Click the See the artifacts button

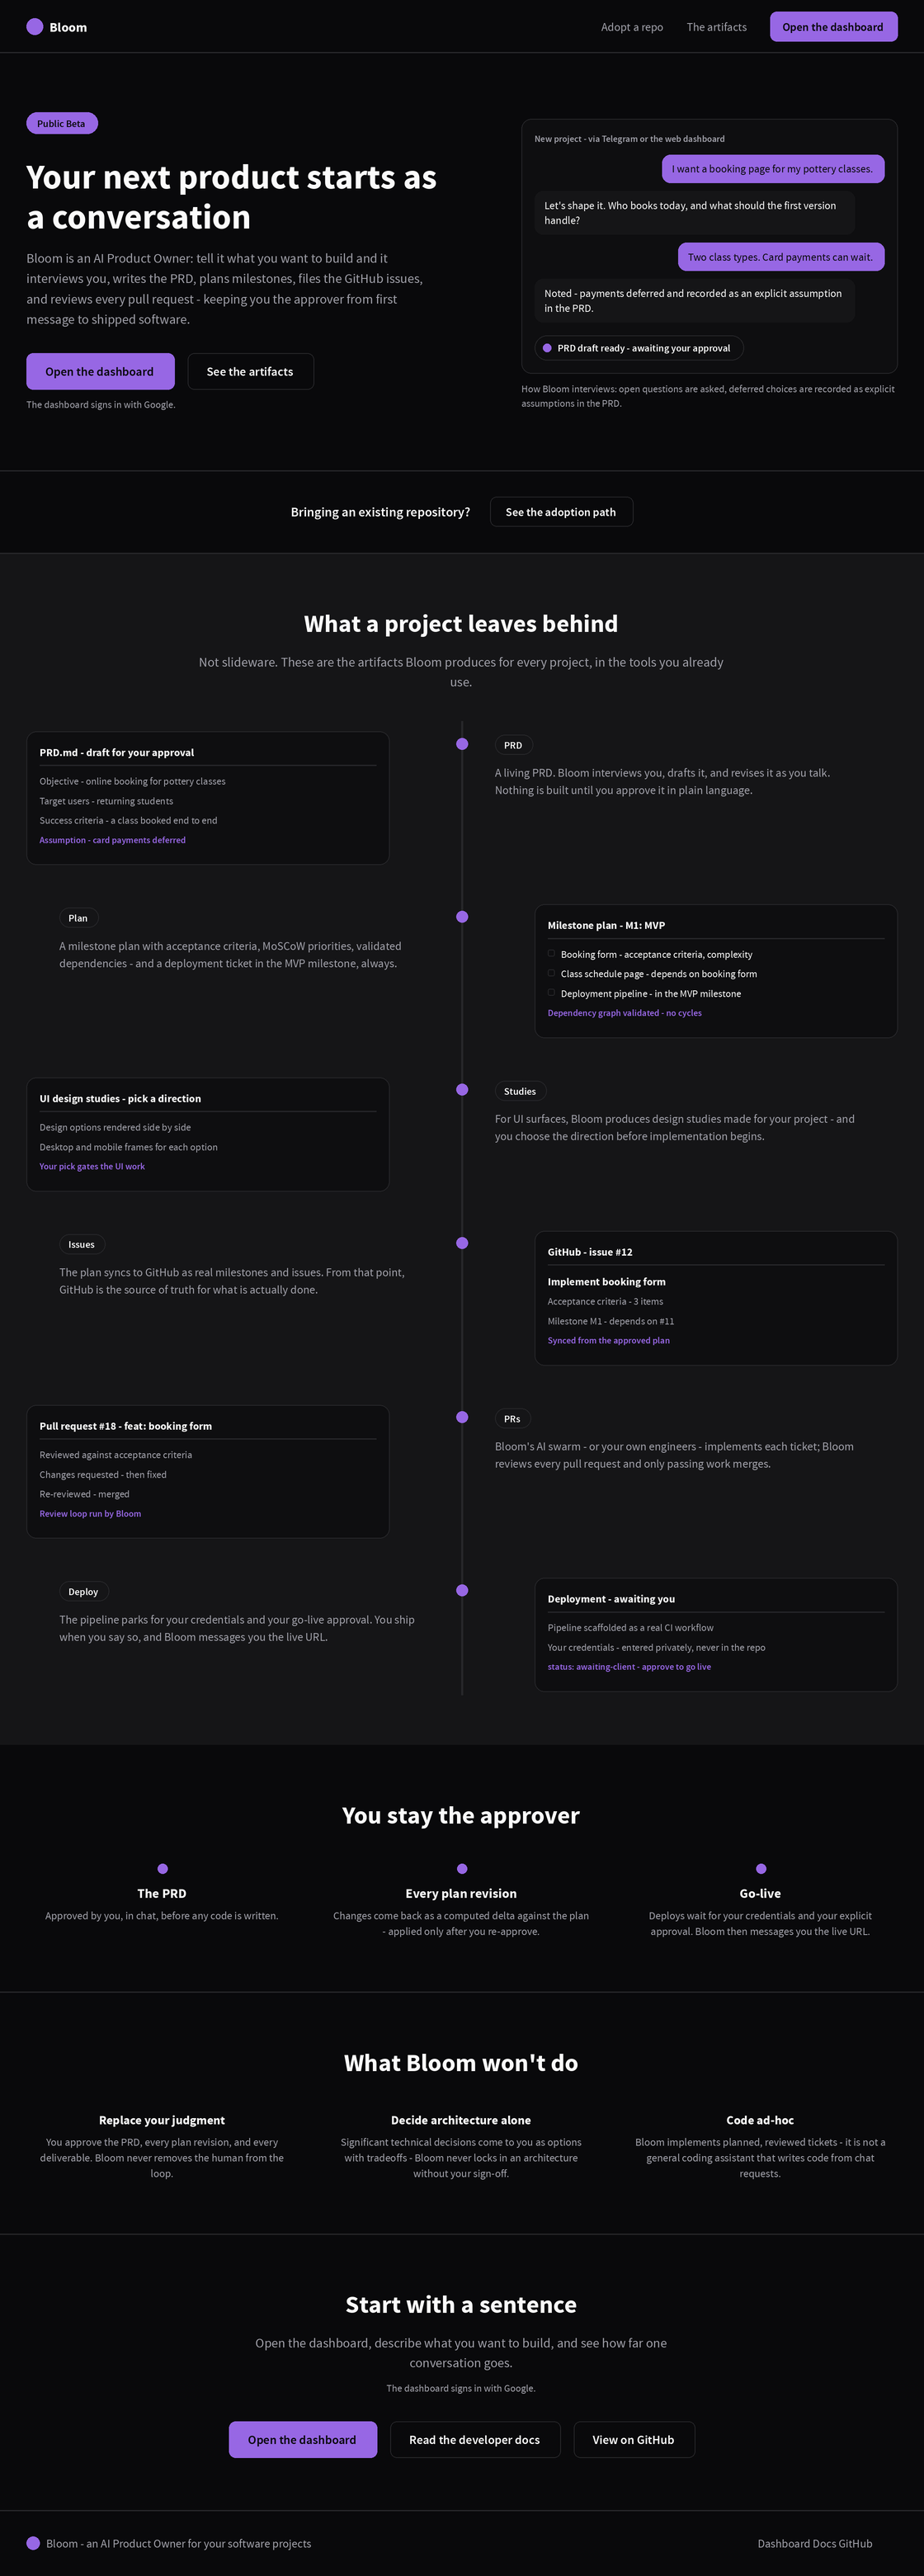tap(250, 371)
